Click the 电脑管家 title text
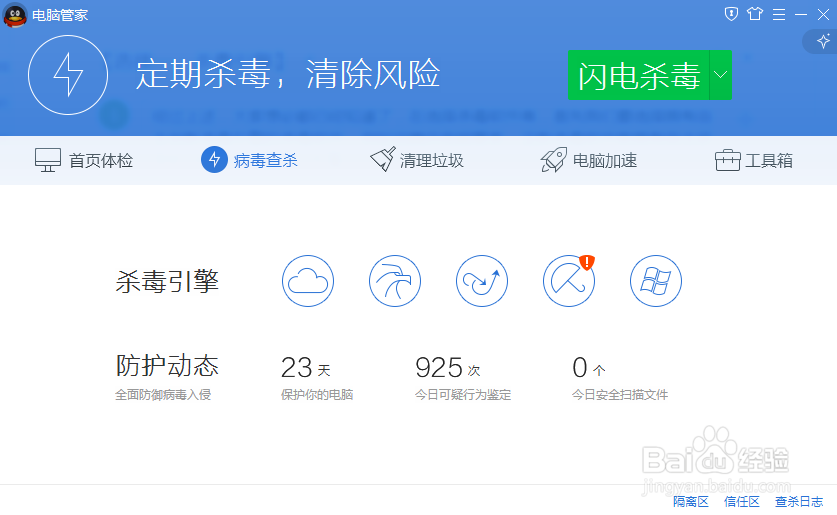Screen dimensions: 837x515 [60, 15]
